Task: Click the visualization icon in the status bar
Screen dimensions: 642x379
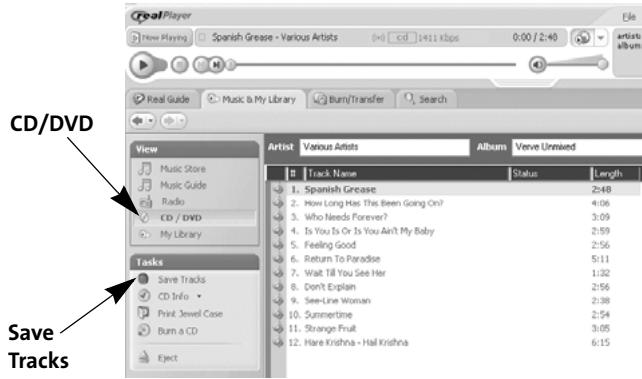Action: 583,38
